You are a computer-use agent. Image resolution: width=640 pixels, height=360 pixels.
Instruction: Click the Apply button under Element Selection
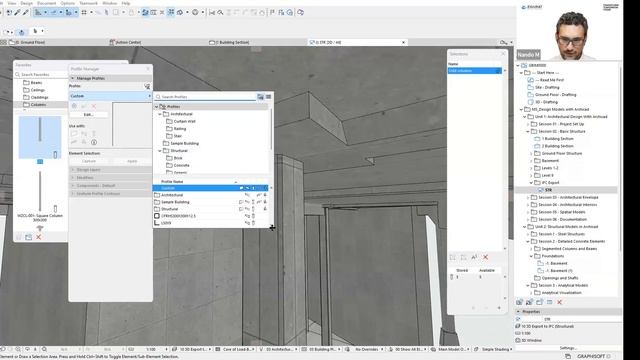(x=132, y=161)
